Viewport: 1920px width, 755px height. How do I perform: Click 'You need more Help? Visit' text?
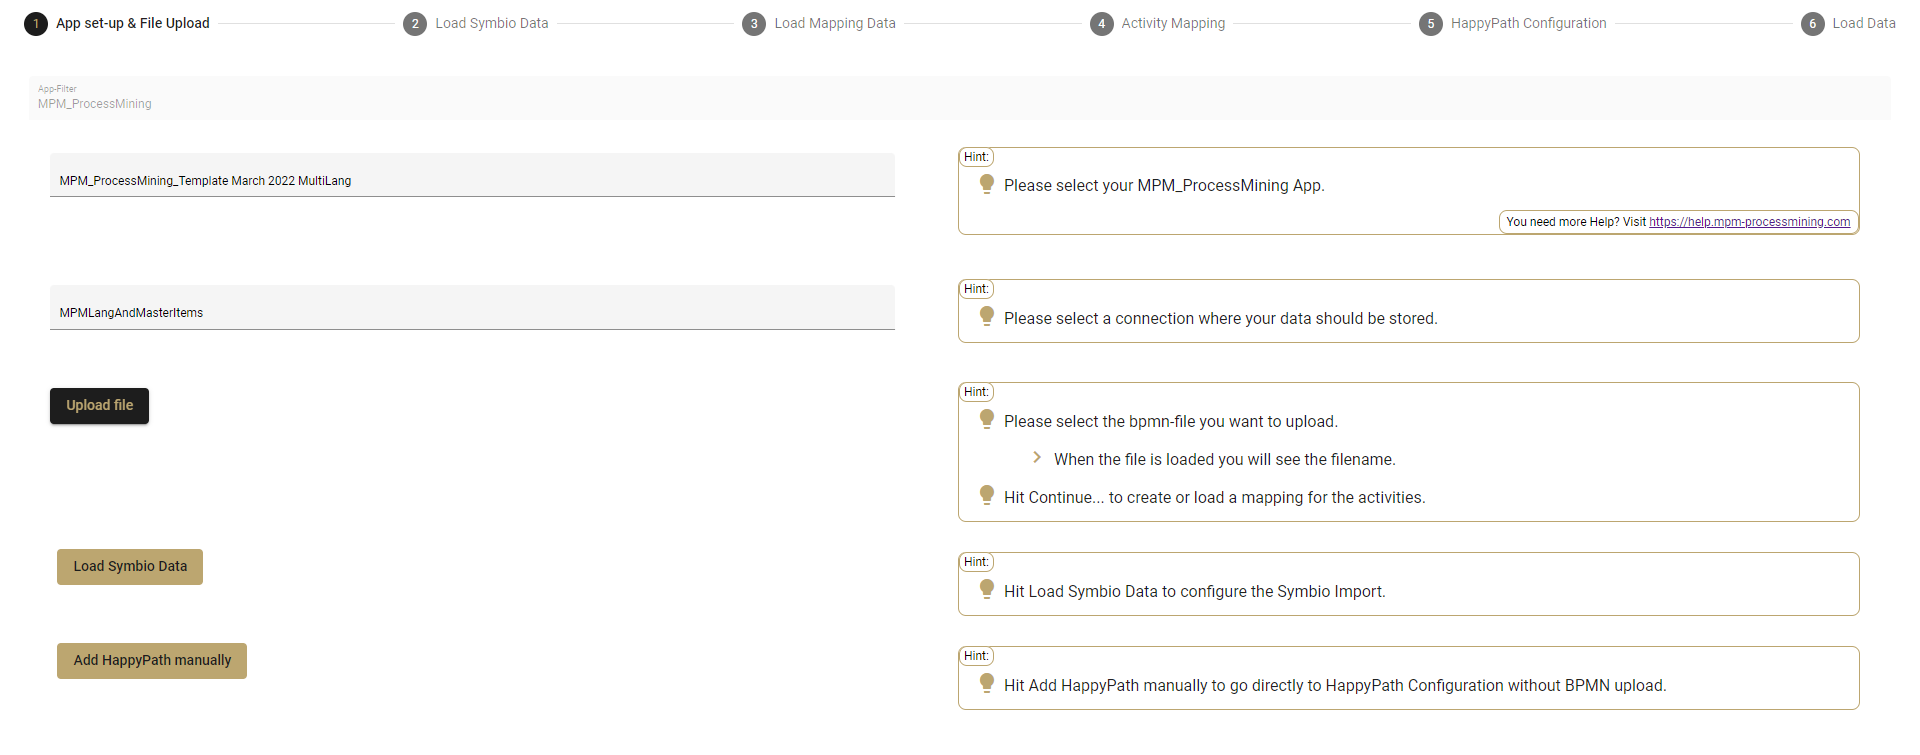1576,222
